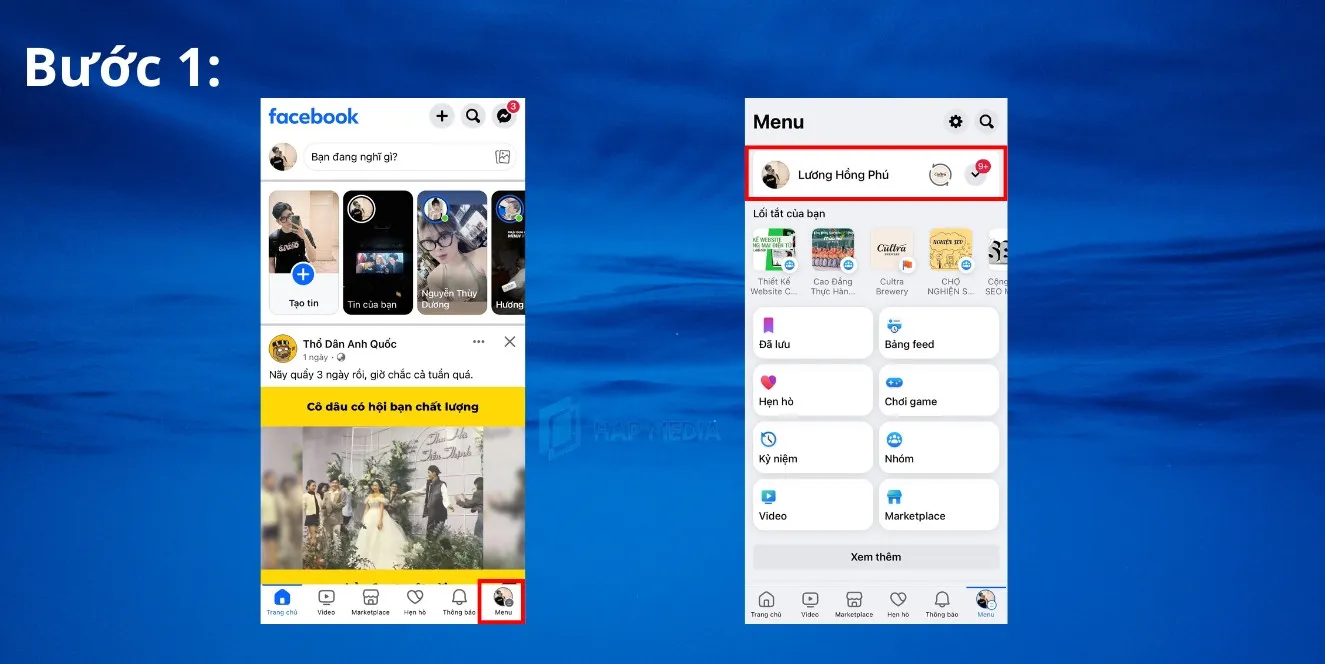Open the Kỷ niệm memories shortcut
Viewport: 1325px width, 664px height.
tap(812, 447)
